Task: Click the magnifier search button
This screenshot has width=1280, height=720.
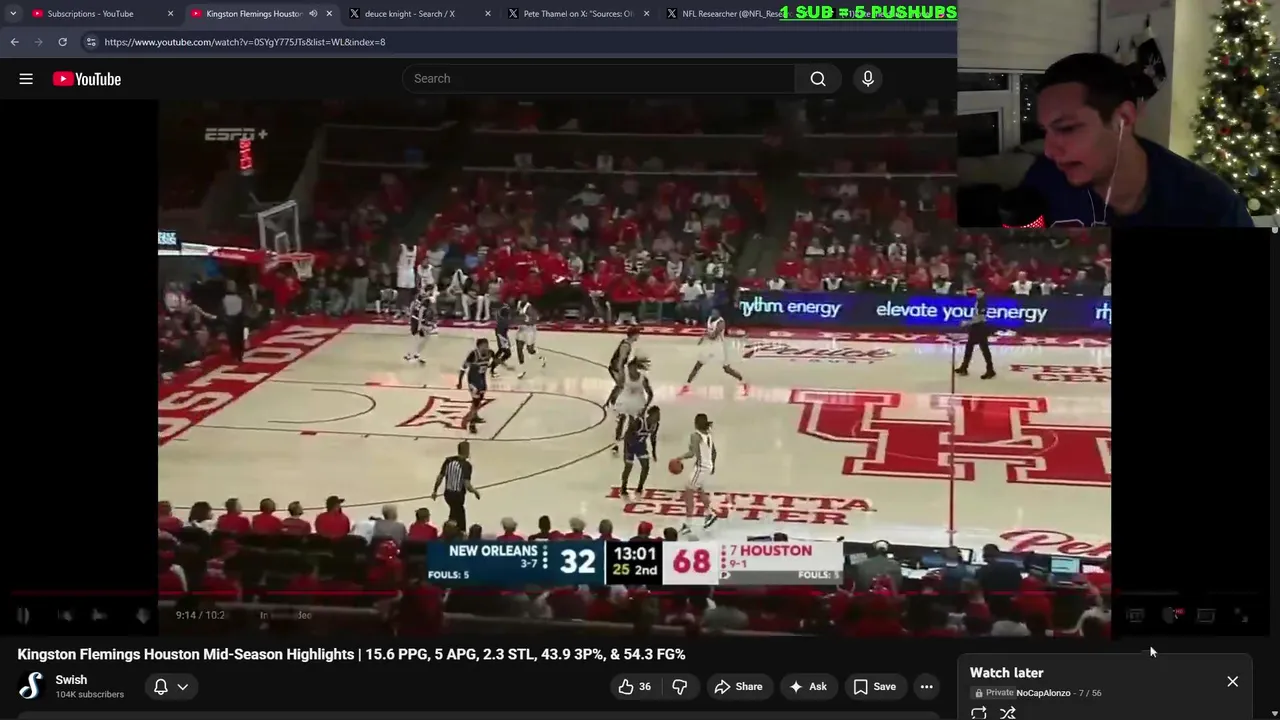Action: click(x=818, y=79)
